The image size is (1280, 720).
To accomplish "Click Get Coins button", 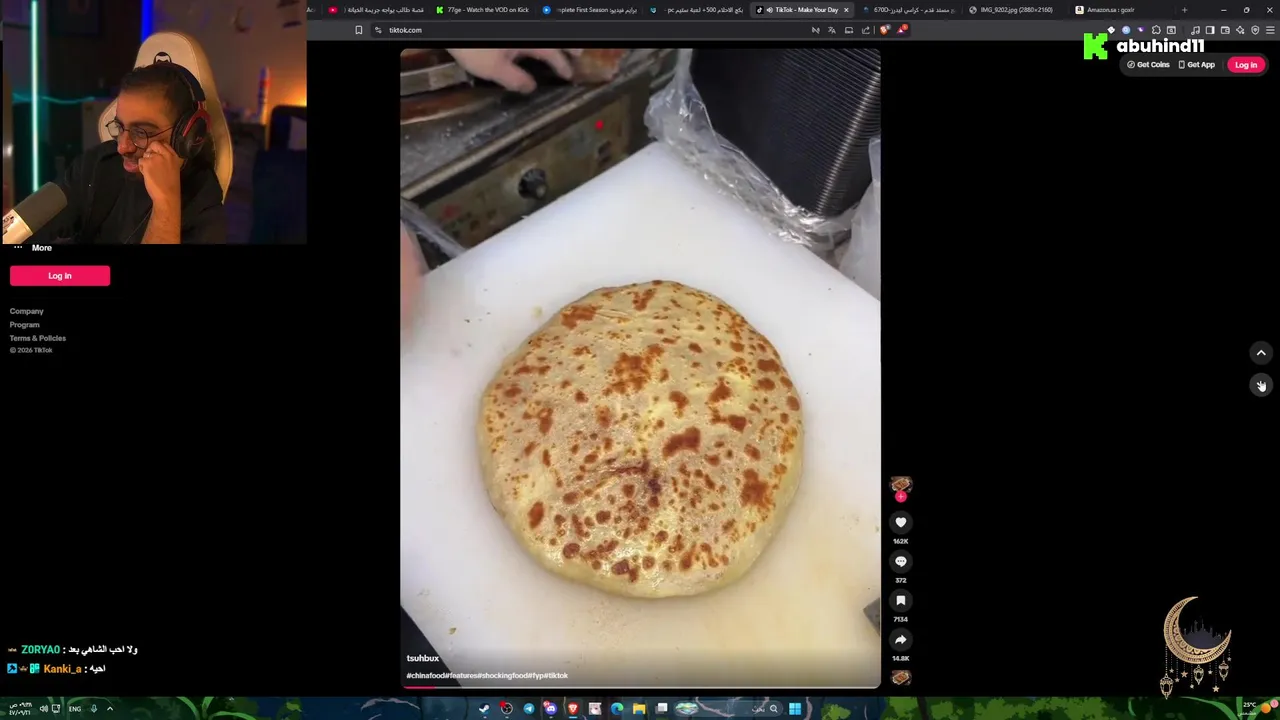I will [x=1148, y=65].
